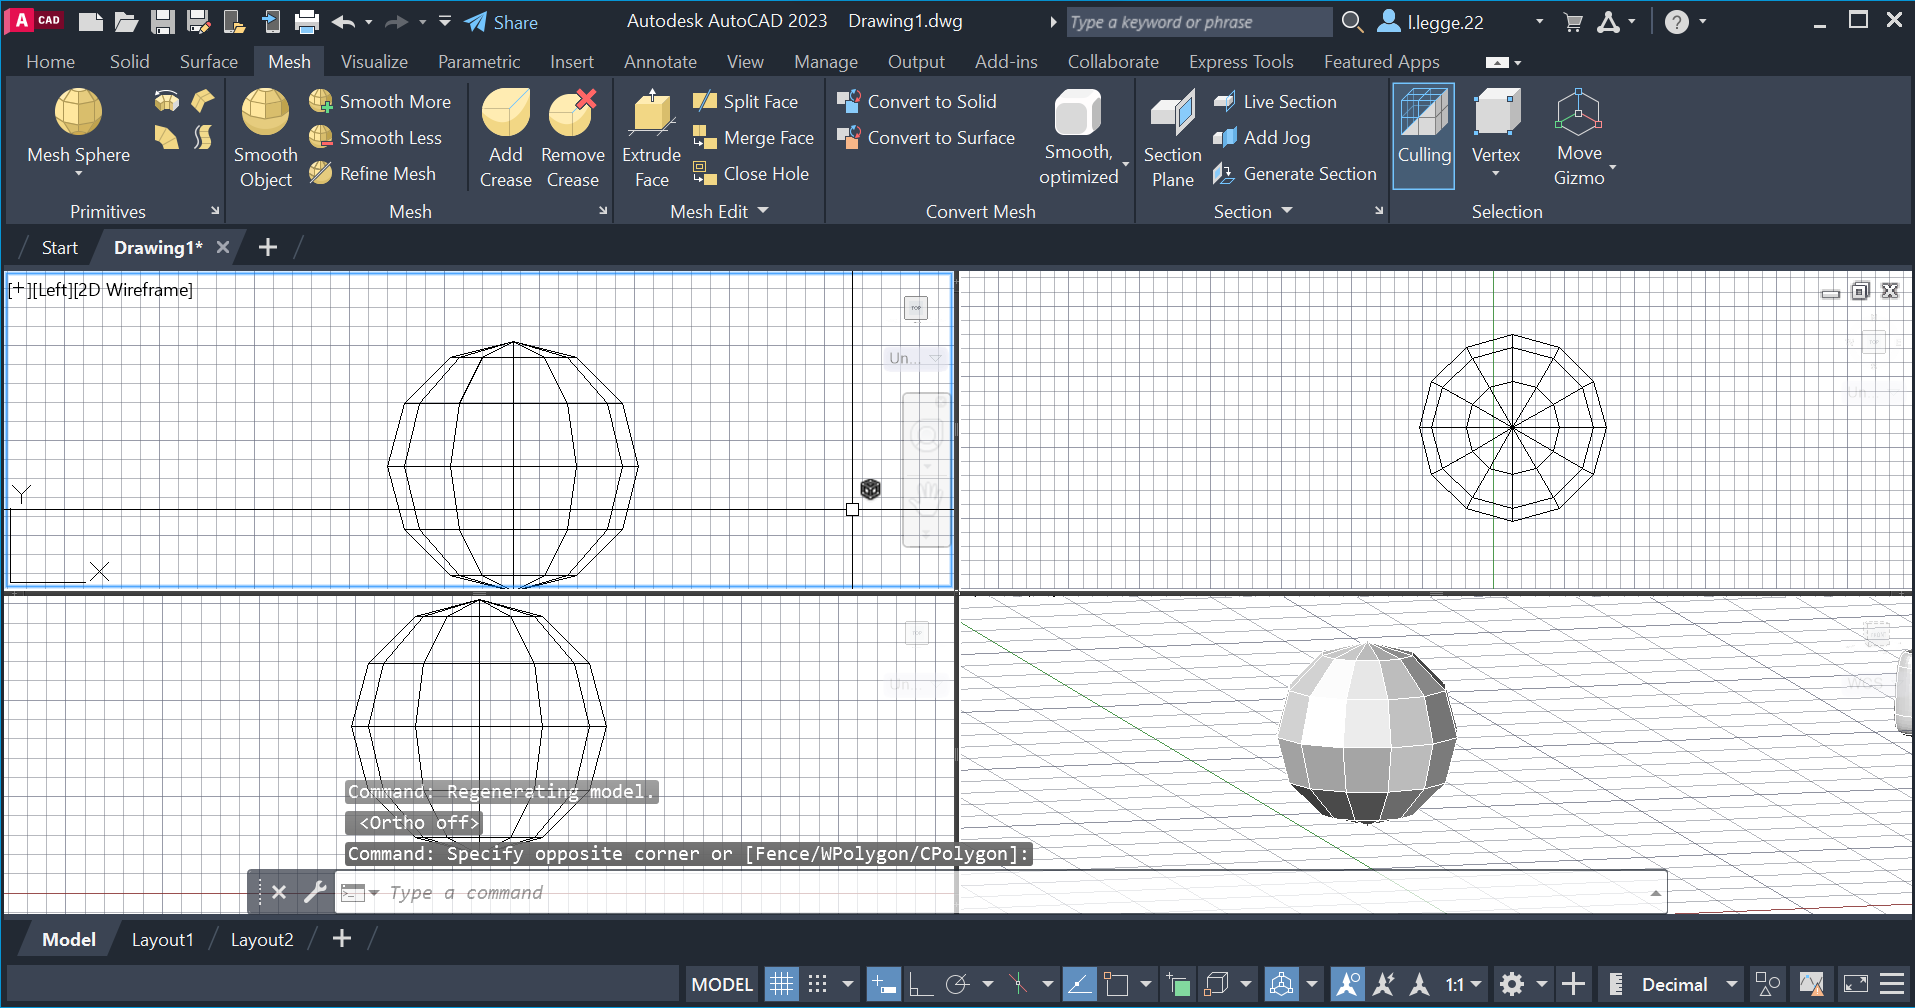Viewport: 1915px width, 1008px height.
Task: Close the Drawing1 file tab
Action: click(223, 247)
